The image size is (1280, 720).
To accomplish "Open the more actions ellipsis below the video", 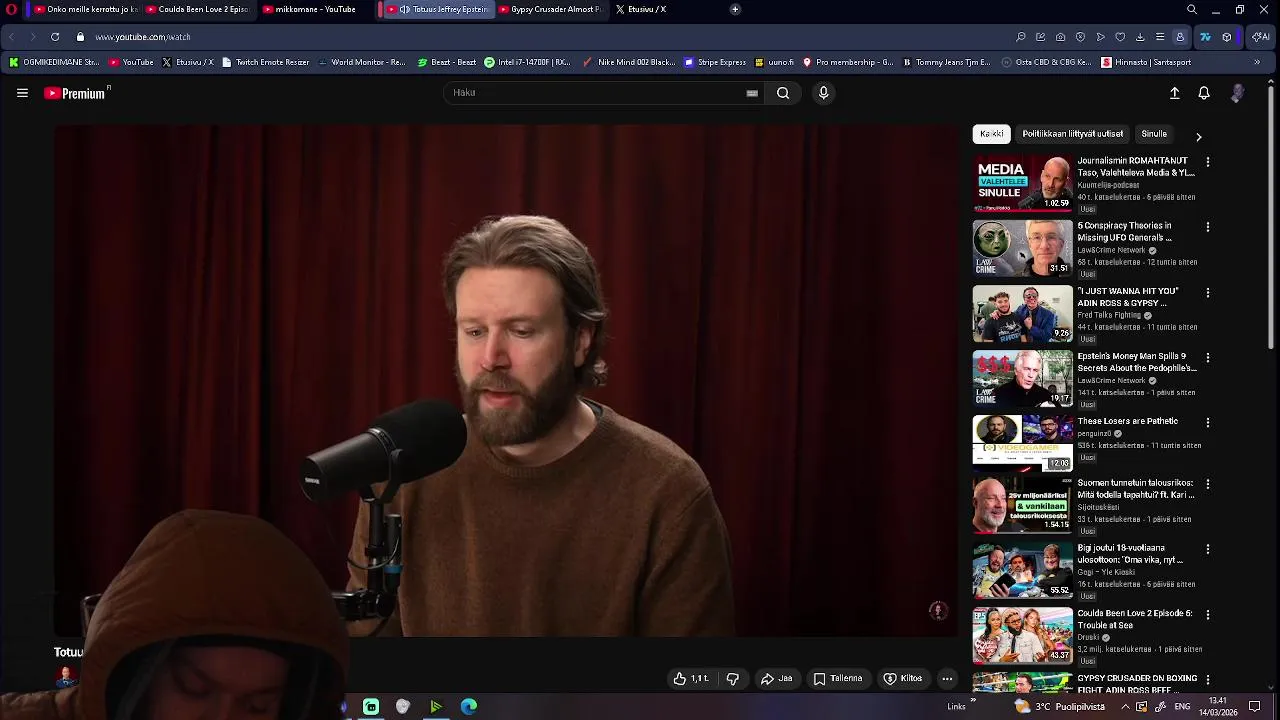I will coord(947,678).
